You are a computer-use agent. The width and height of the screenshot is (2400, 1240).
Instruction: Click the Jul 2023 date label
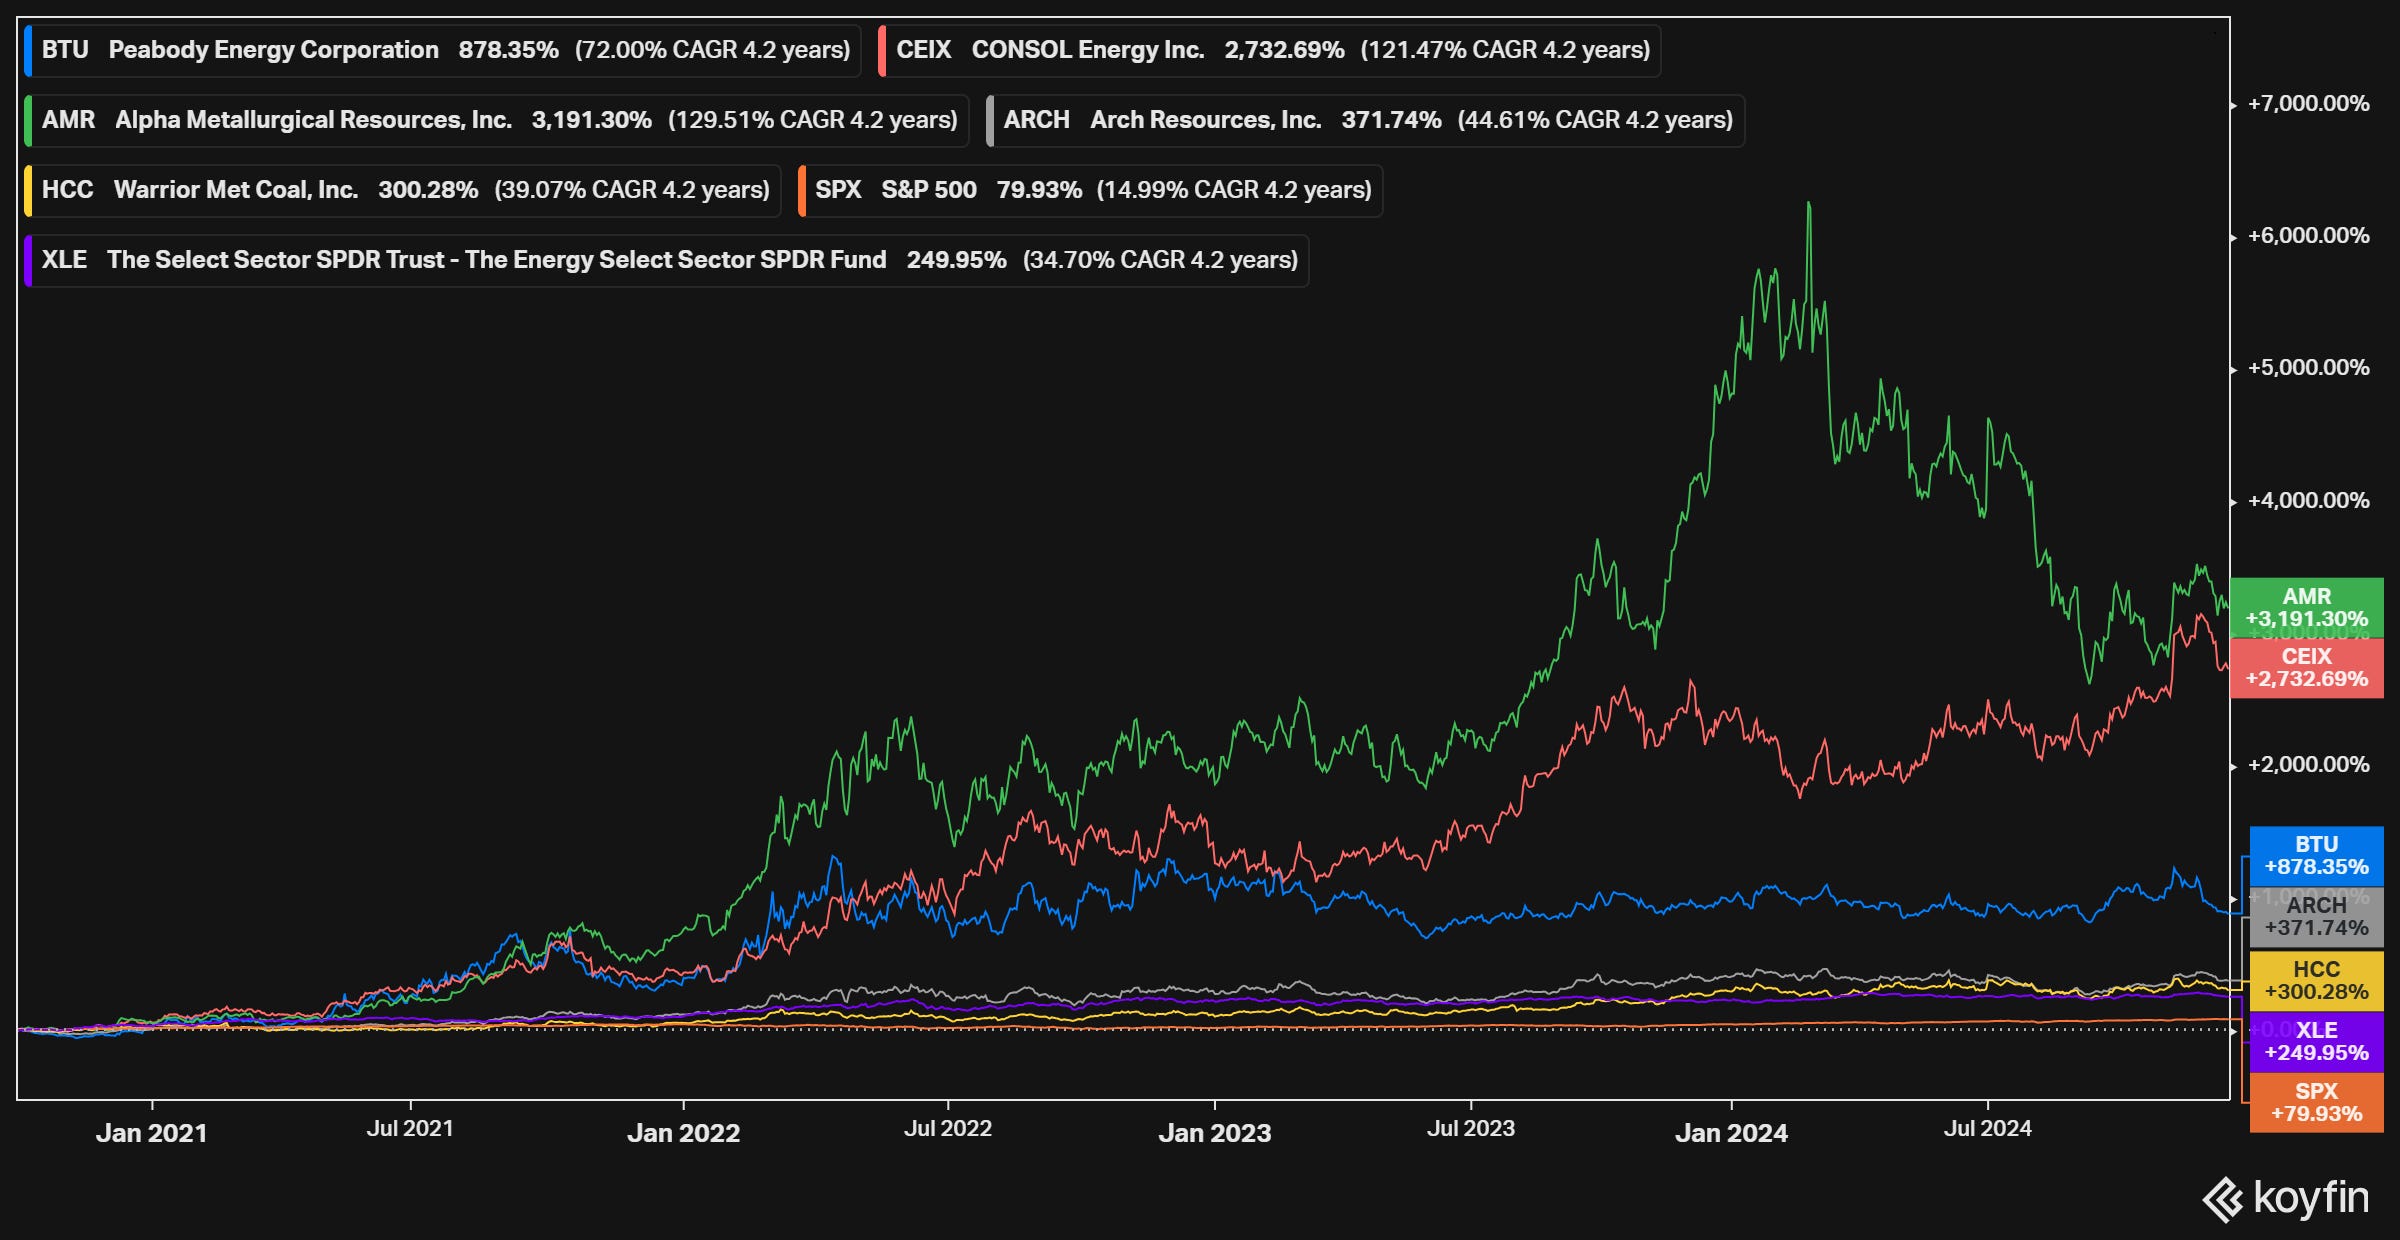[1471, 1129]
